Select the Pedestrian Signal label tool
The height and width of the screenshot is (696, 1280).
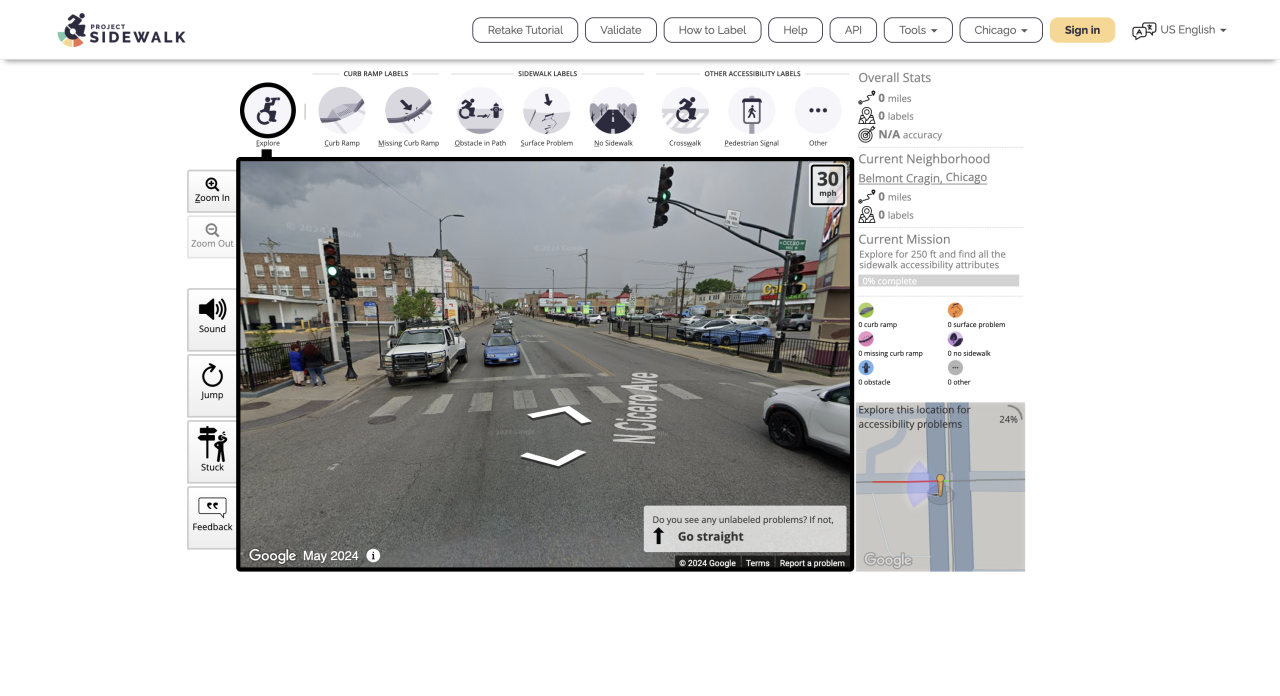click(x=752, y=111)
